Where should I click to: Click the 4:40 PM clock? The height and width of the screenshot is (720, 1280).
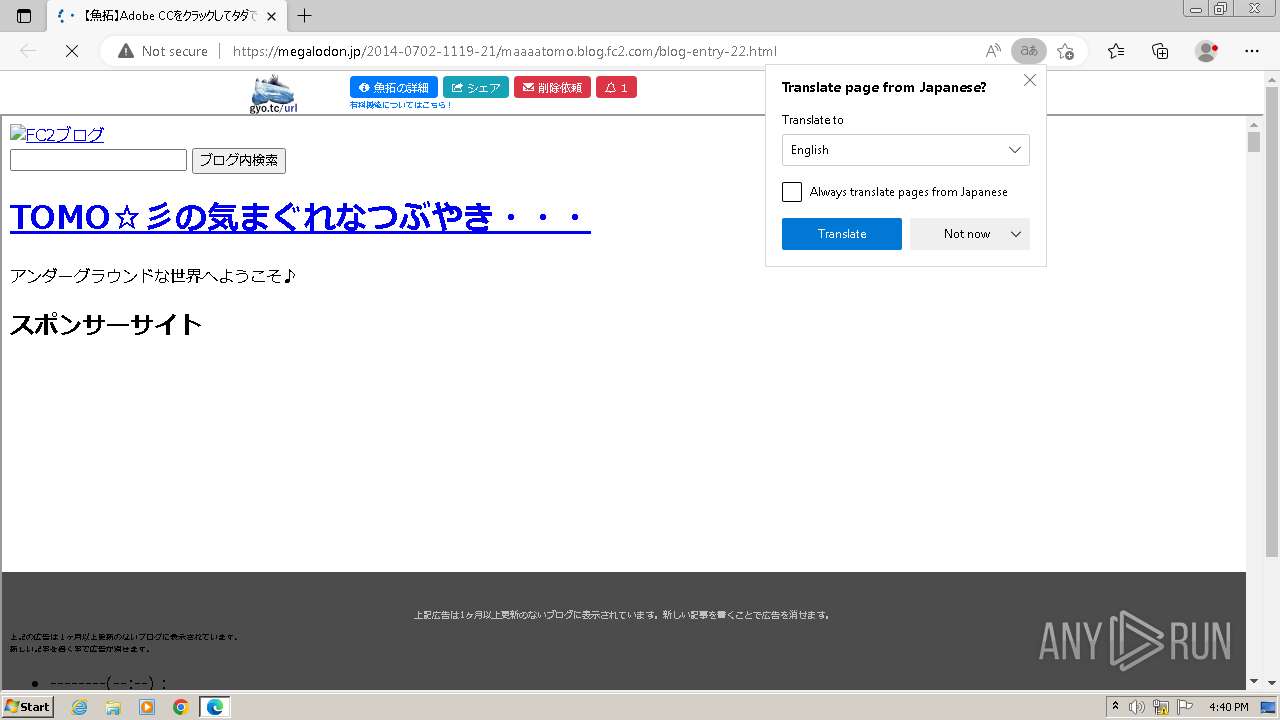tap(1228, 707)
